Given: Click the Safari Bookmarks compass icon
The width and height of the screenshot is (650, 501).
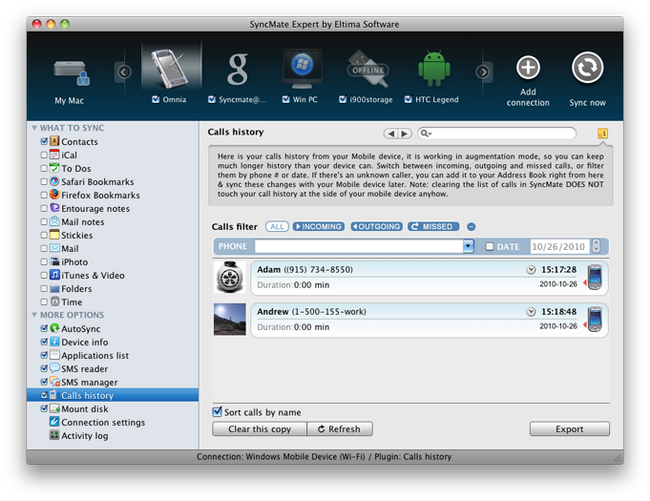Looking at the screenshot, I should coord(54,181).
